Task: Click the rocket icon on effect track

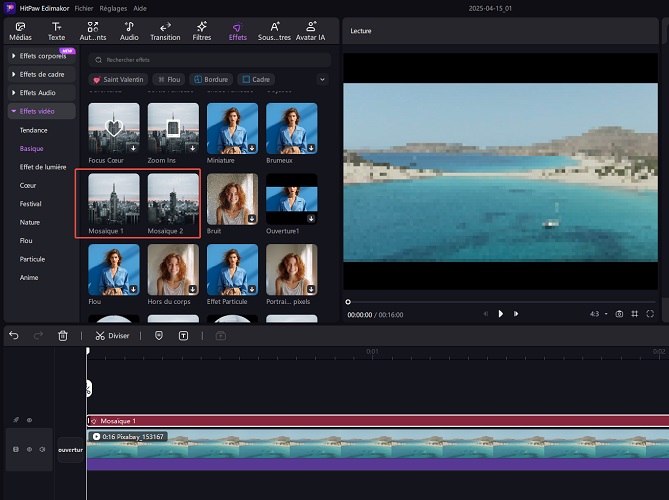Action: [16, 420]
